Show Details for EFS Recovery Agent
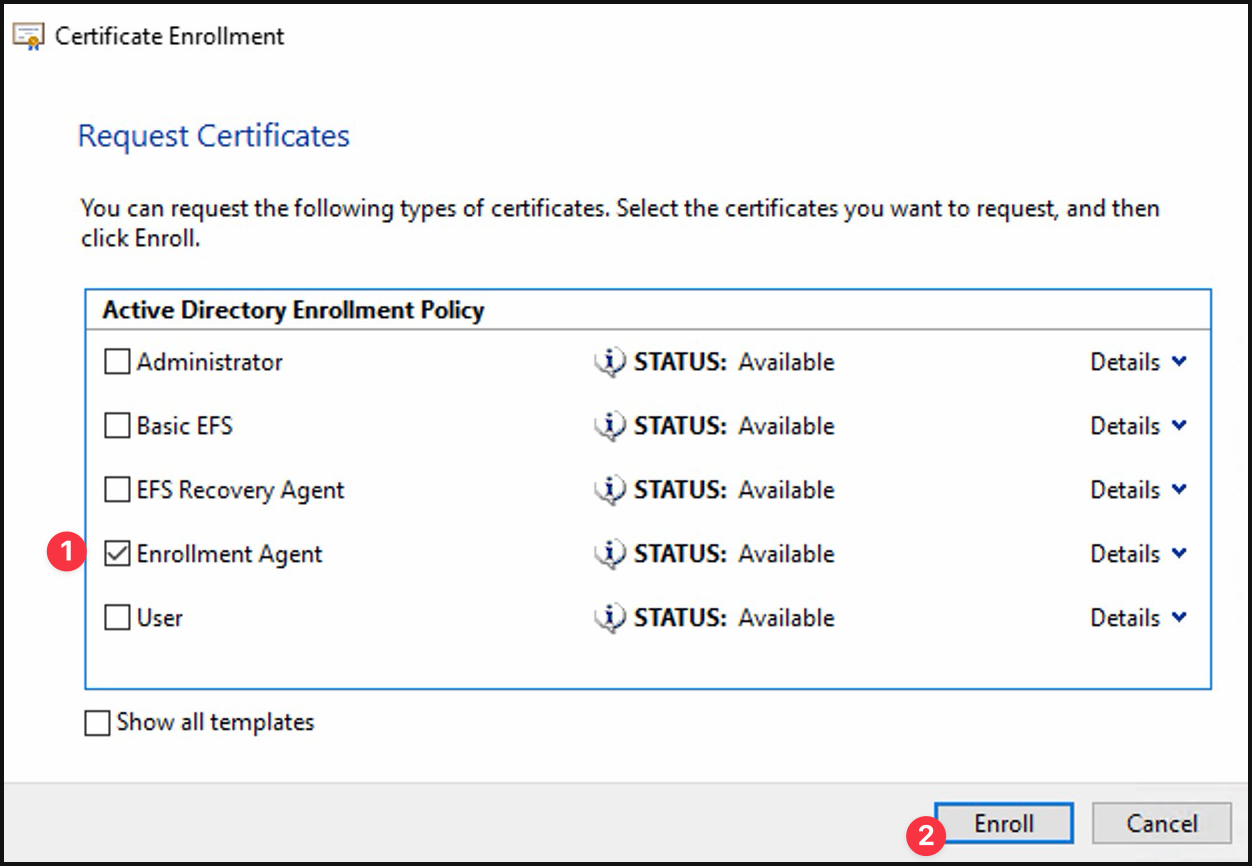The width and height of the screenshot is (1252, 866). (1138, 490)
